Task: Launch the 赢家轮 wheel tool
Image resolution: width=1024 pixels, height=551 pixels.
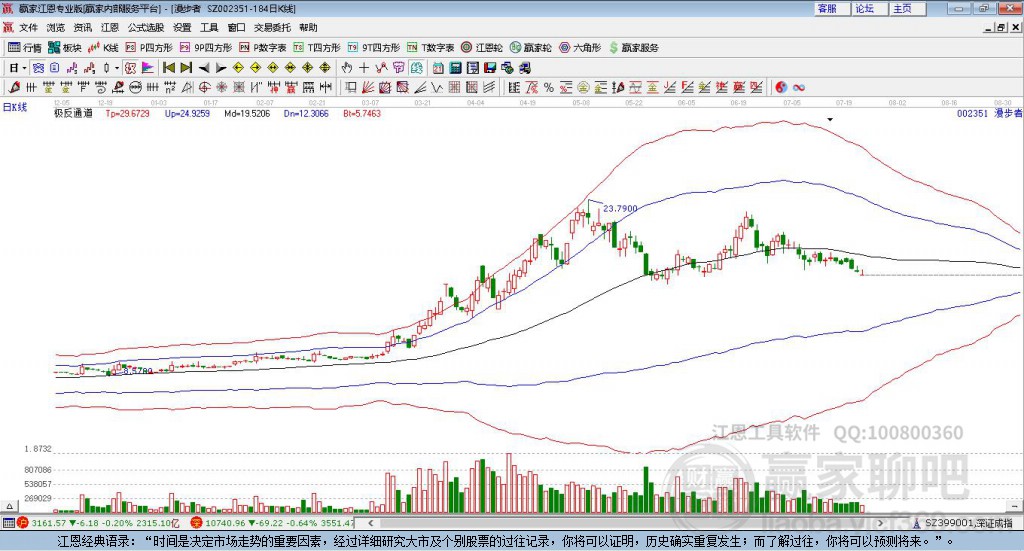Action: (x=530, y=48)
